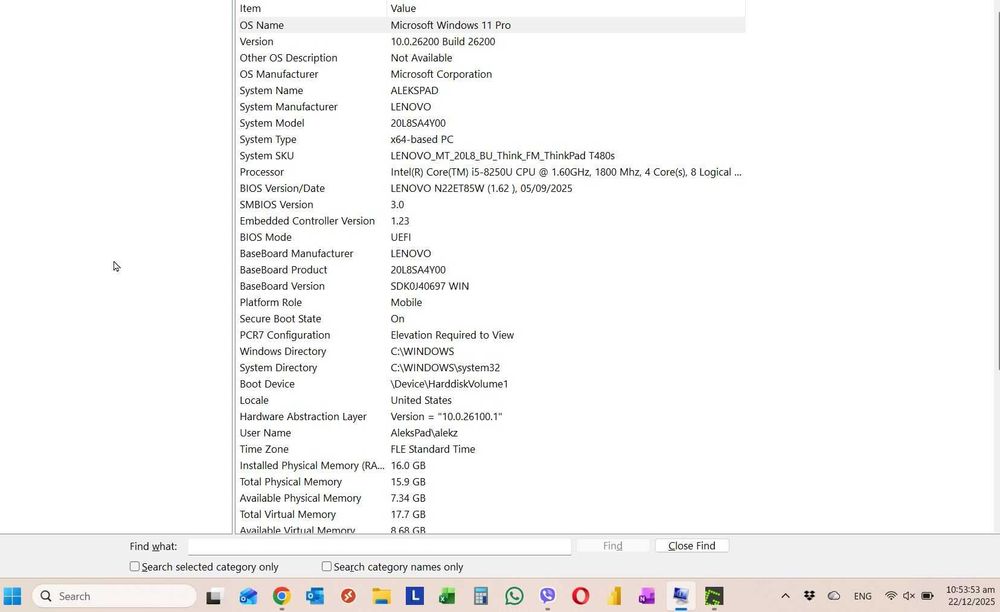Viewport: 1000px width, 612px height.
Task: Open Task View from the taskbar
Action: [214, 597]
